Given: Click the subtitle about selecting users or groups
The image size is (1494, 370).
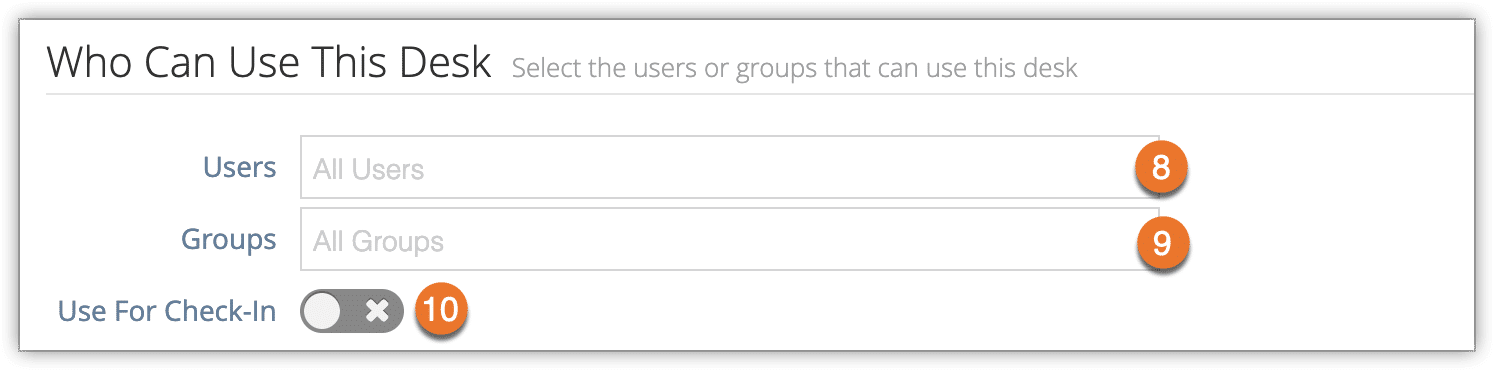Looking at the screenshot, I should (795, 69).
